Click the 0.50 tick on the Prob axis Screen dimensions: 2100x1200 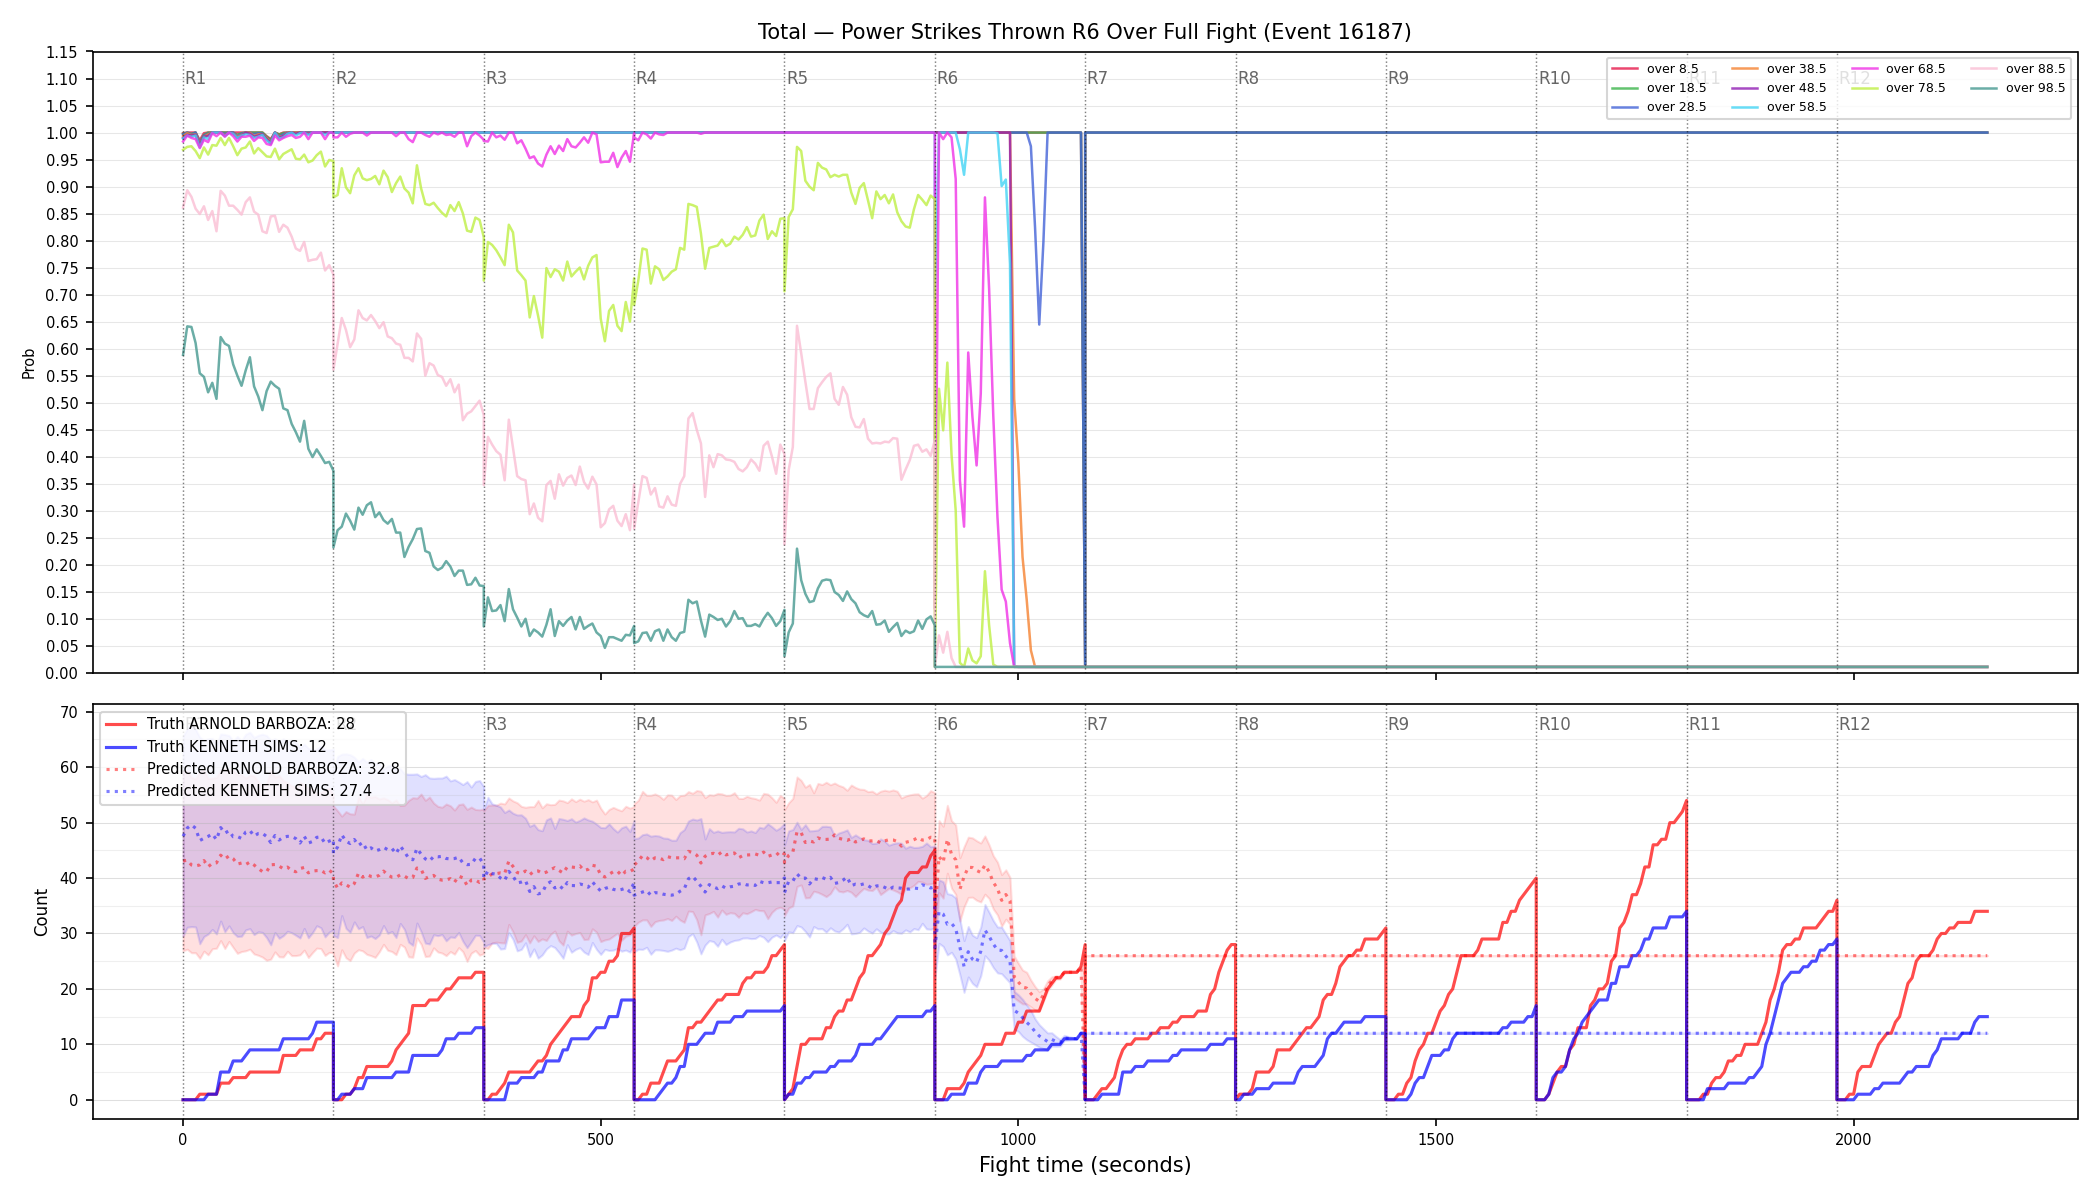tap(62, 403)
